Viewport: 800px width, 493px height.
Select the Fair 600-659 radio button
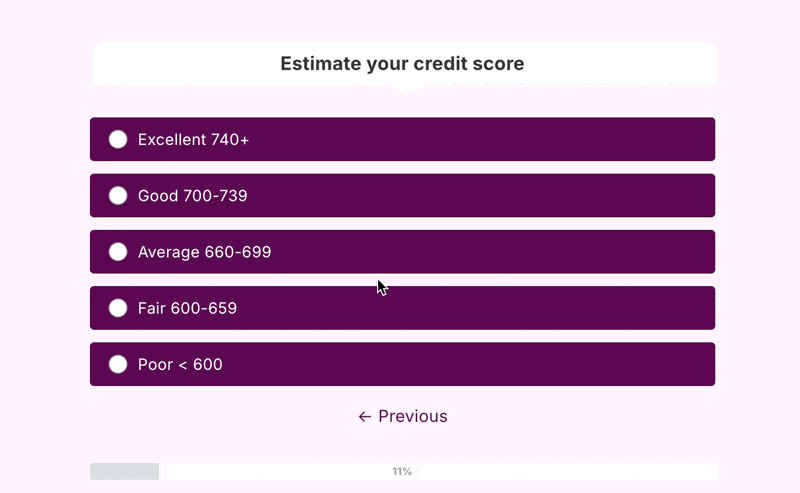118,308
